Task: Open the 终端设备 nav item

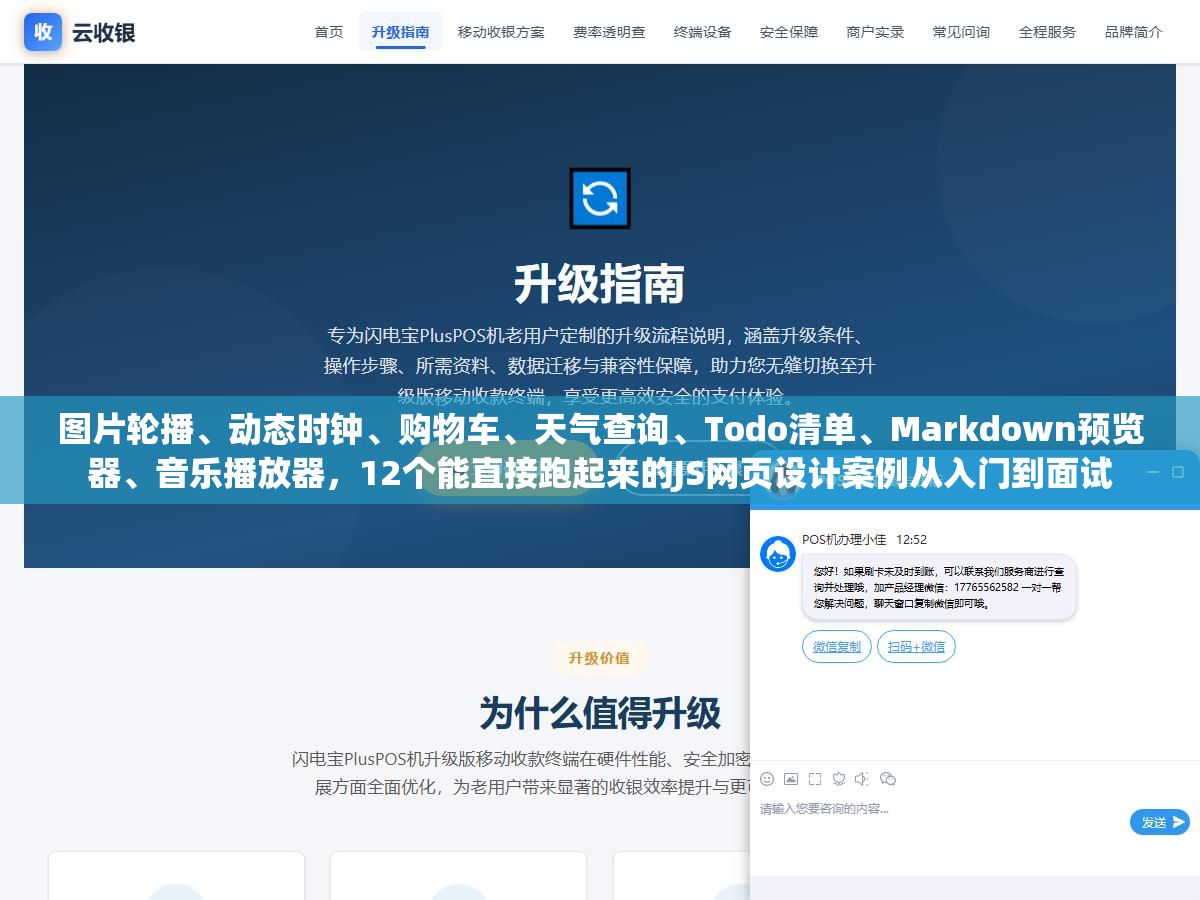Action: tap(703, 32)
